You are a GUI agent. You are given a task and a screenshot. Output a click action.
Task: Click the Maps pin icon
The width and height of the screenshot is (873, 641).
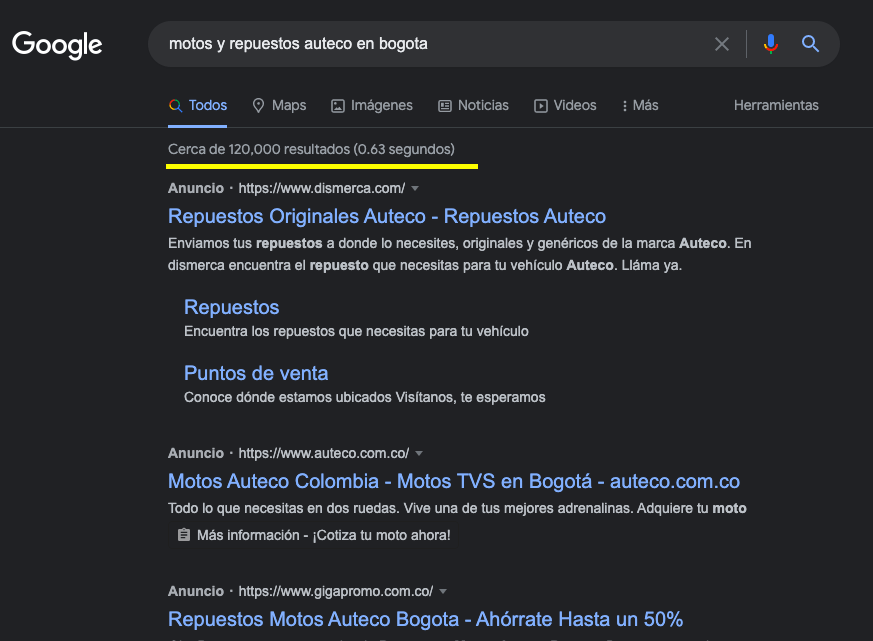coord(258,105)
